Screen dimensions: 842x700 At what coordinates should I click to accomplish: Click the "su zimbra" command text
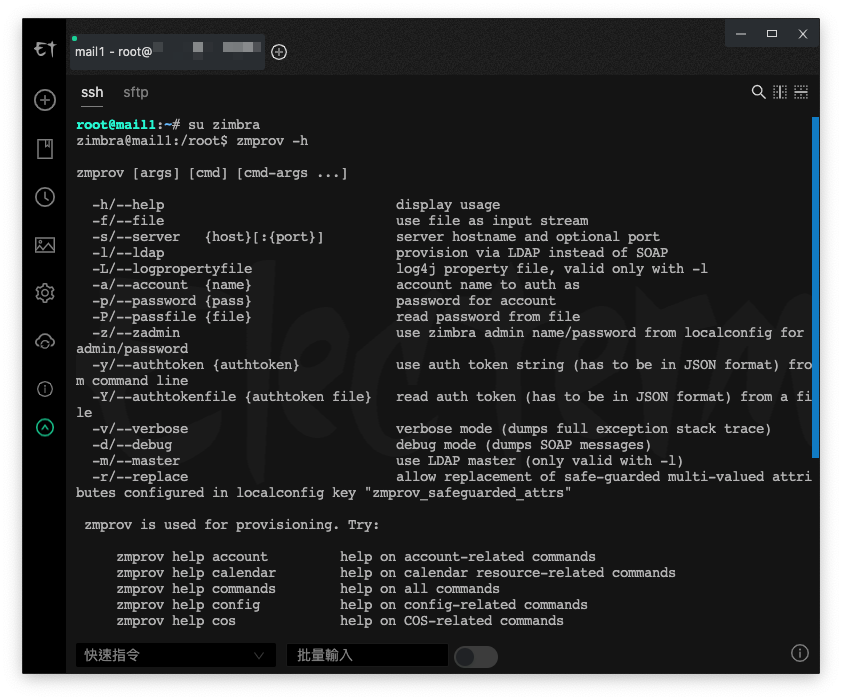coord(224,125)
